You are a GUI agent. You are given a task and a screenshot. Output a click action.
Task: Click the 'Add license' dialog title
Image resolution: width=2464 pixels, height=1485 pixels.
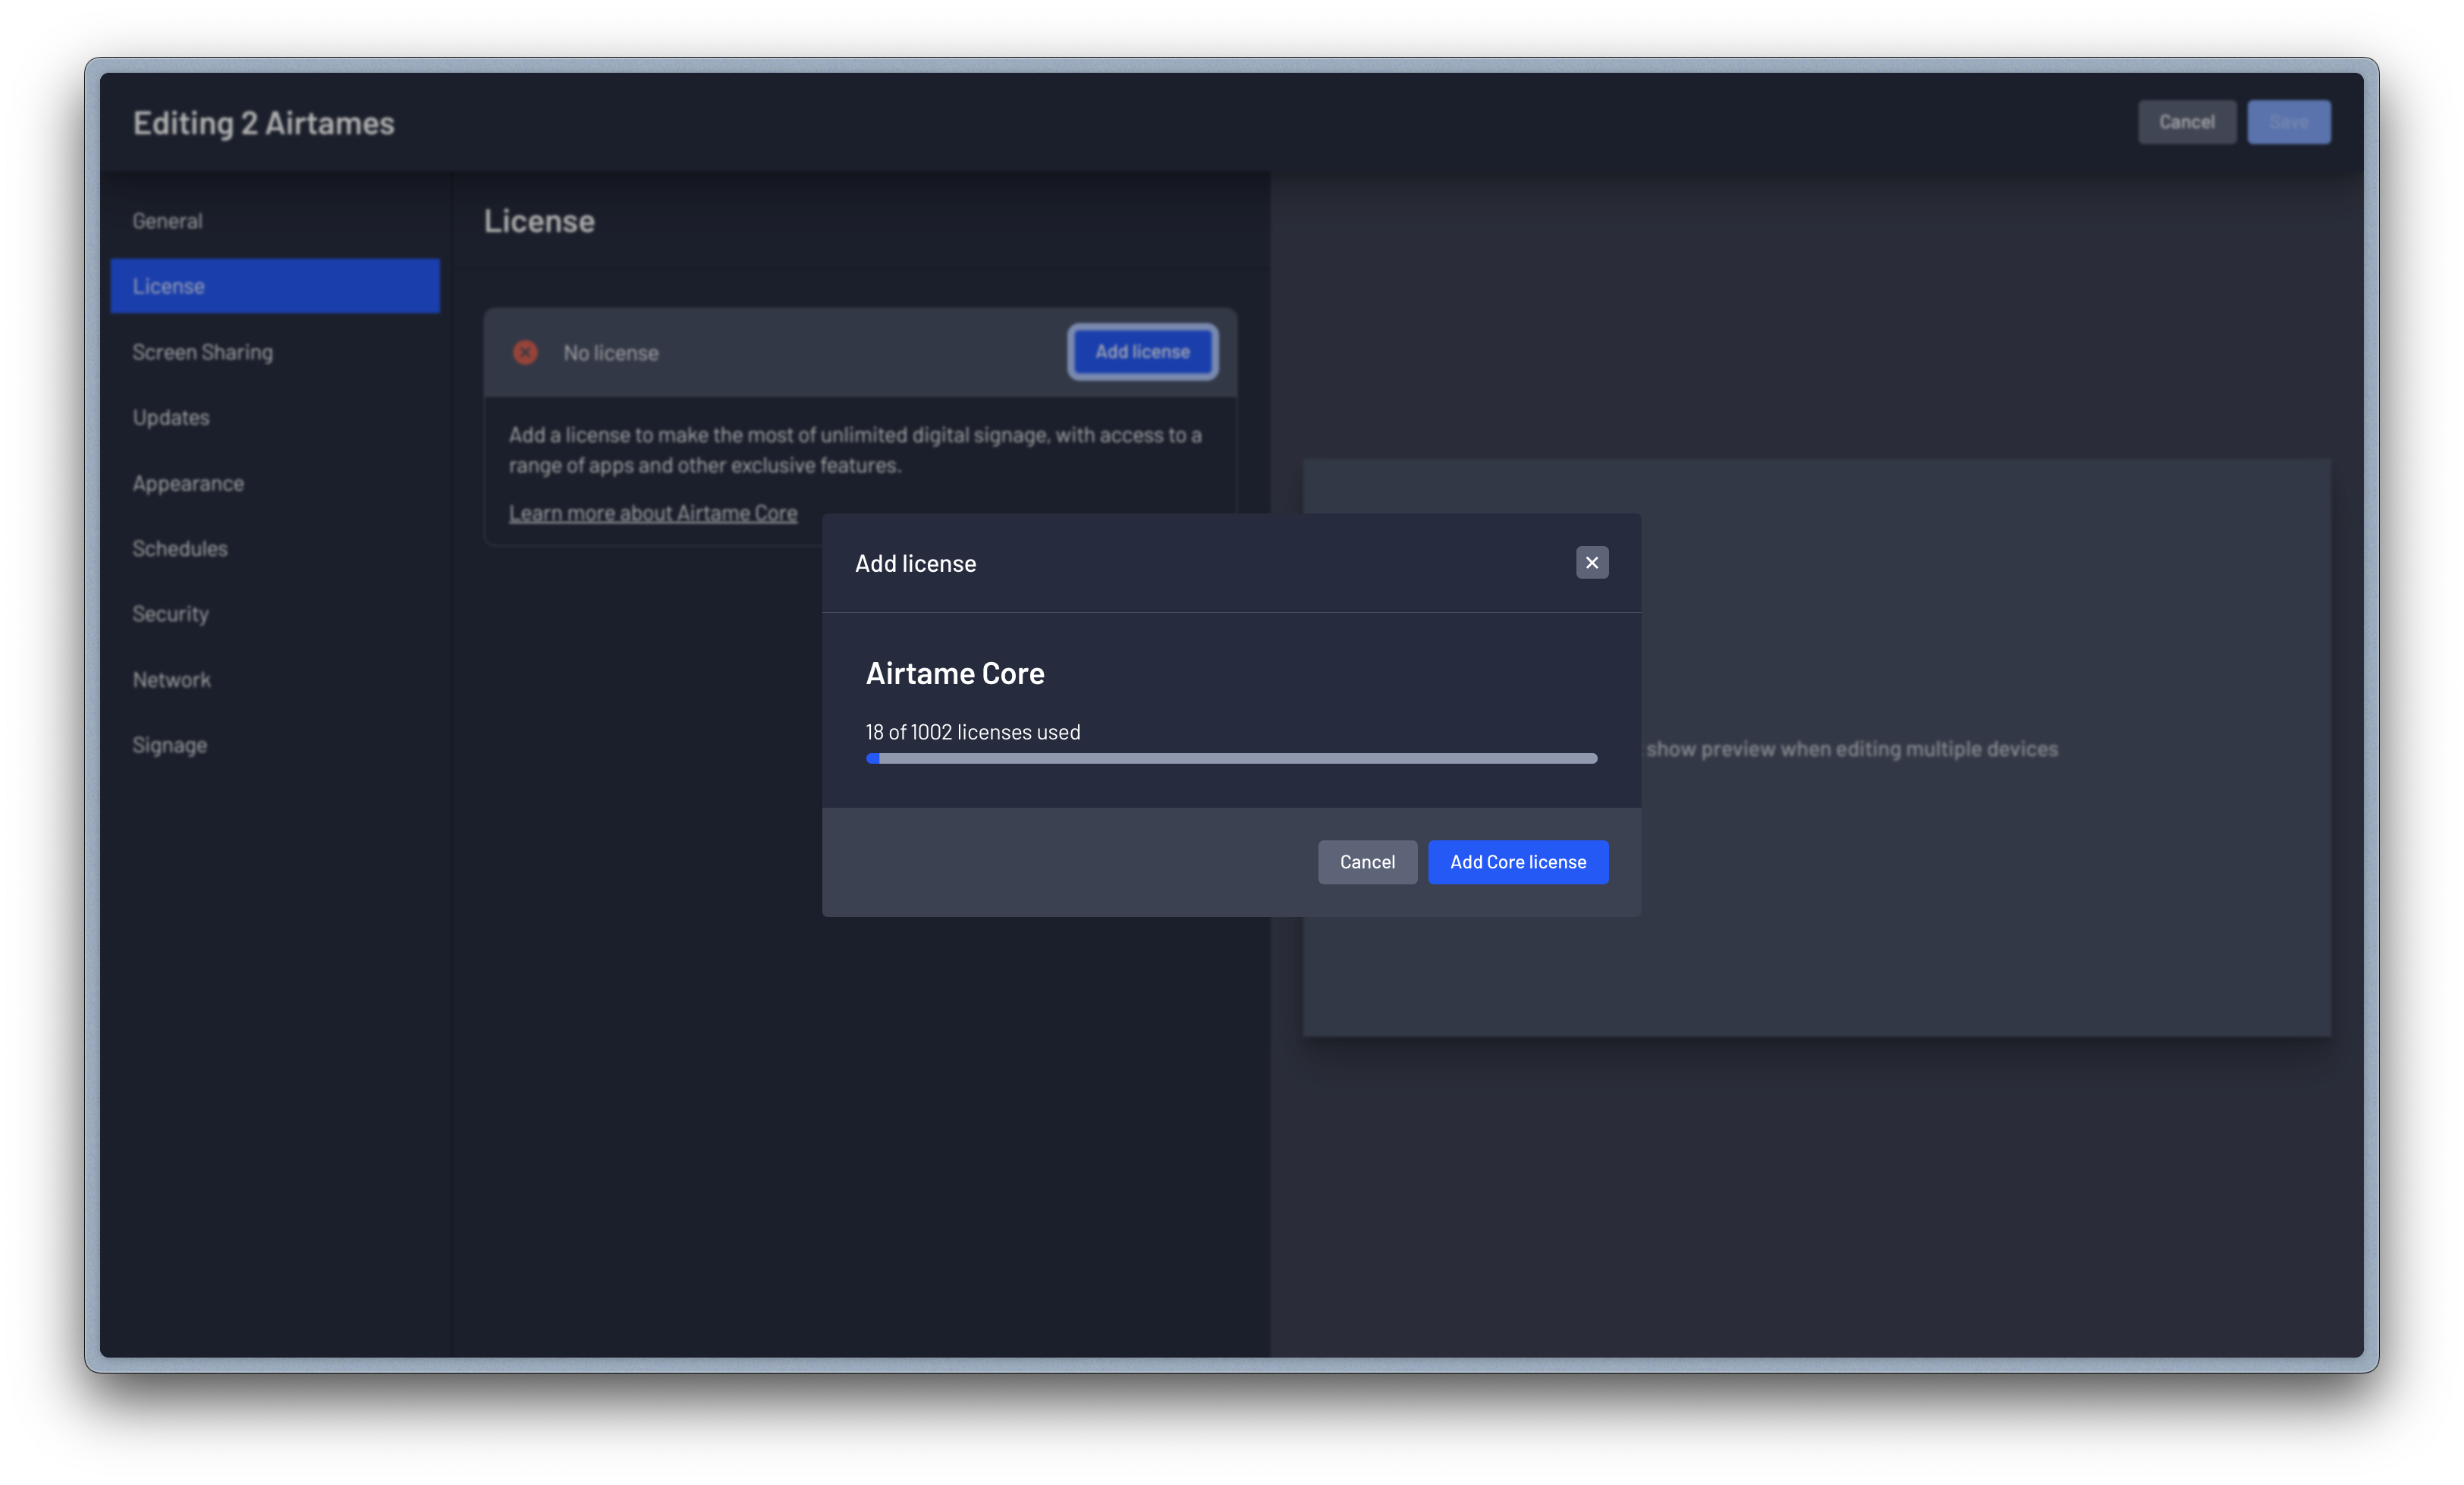click(x=915, y=564)
